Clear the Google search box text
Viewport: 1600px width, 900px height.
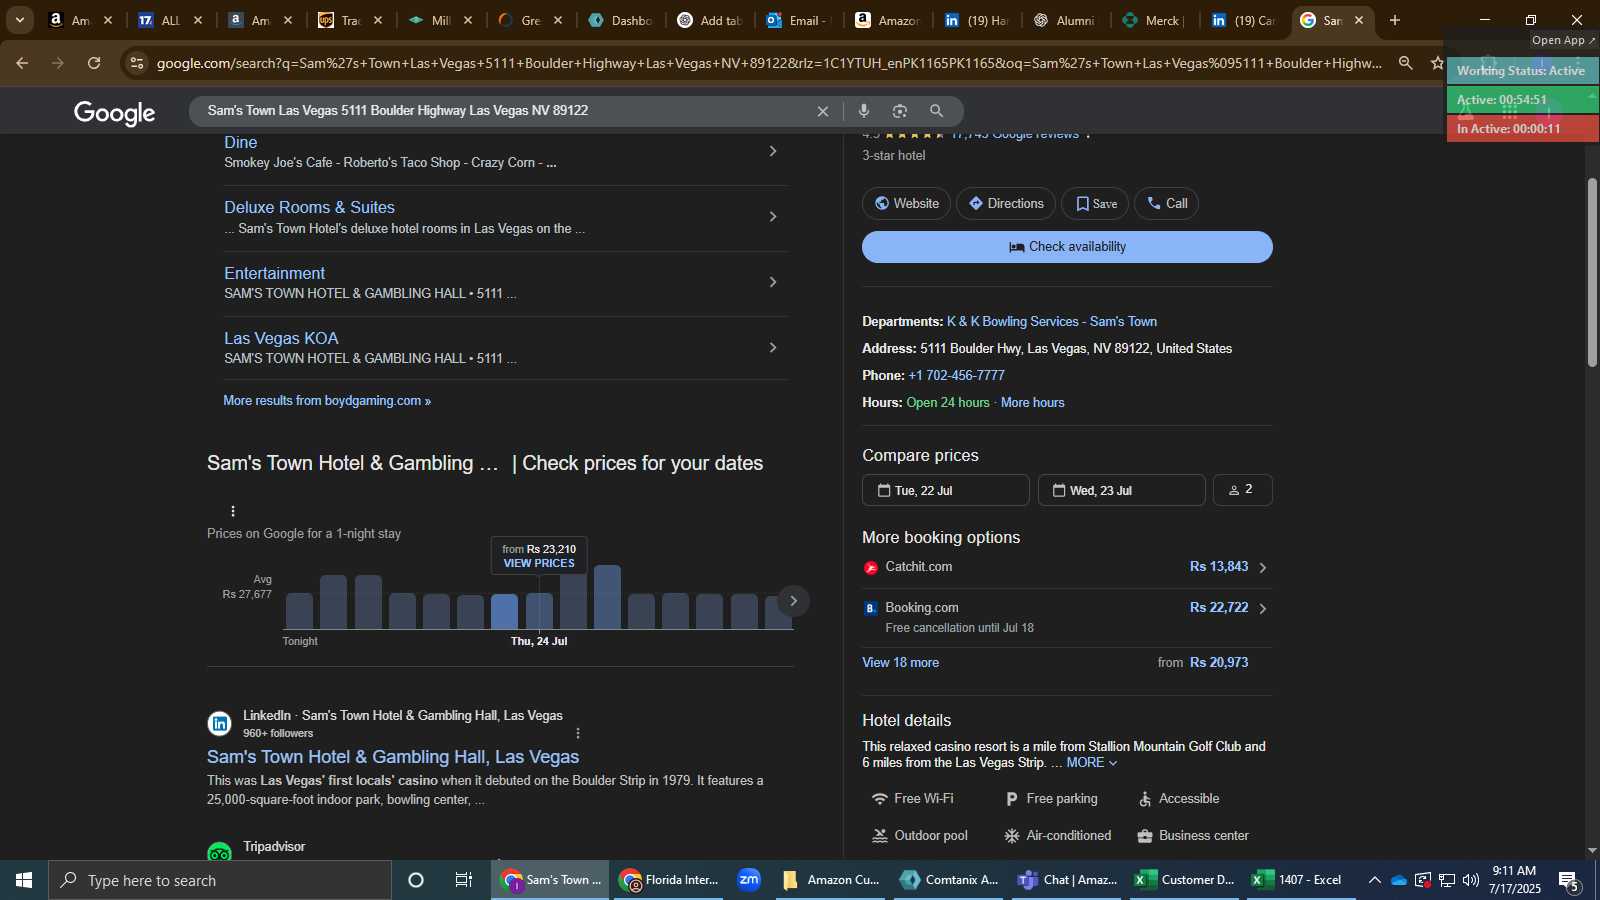tap(823, 111)
